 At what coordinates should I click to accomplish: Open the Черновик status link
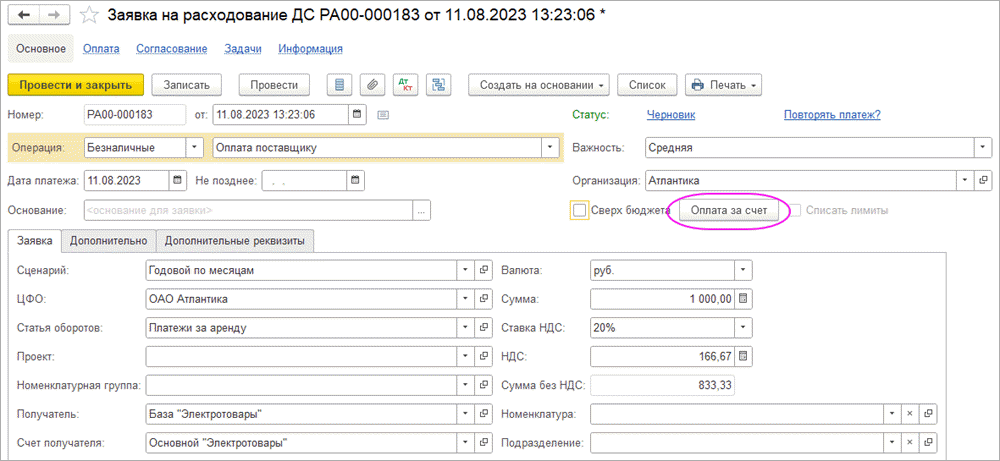(x=671, y=115)
